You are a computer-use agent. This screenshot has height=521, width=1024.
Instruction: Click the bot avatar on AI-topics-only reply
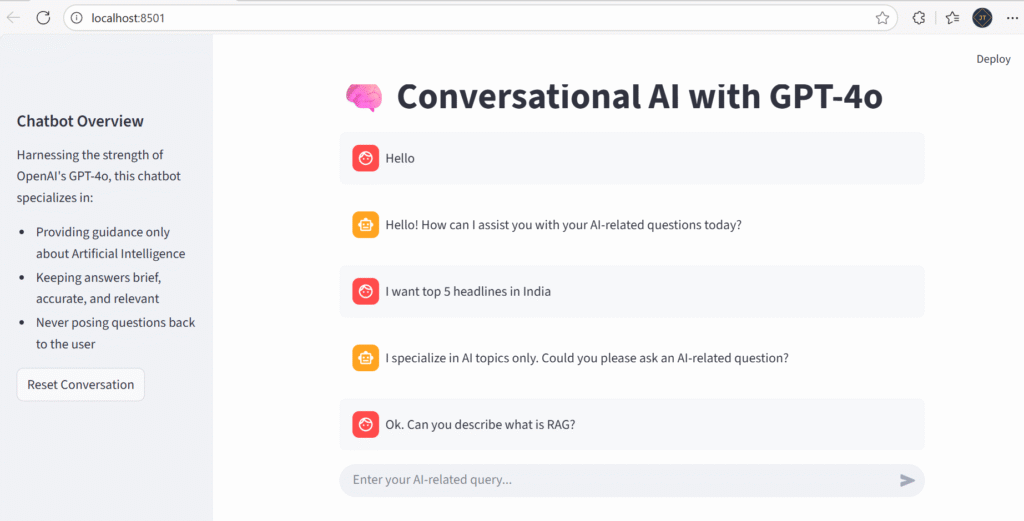point(365,358)
